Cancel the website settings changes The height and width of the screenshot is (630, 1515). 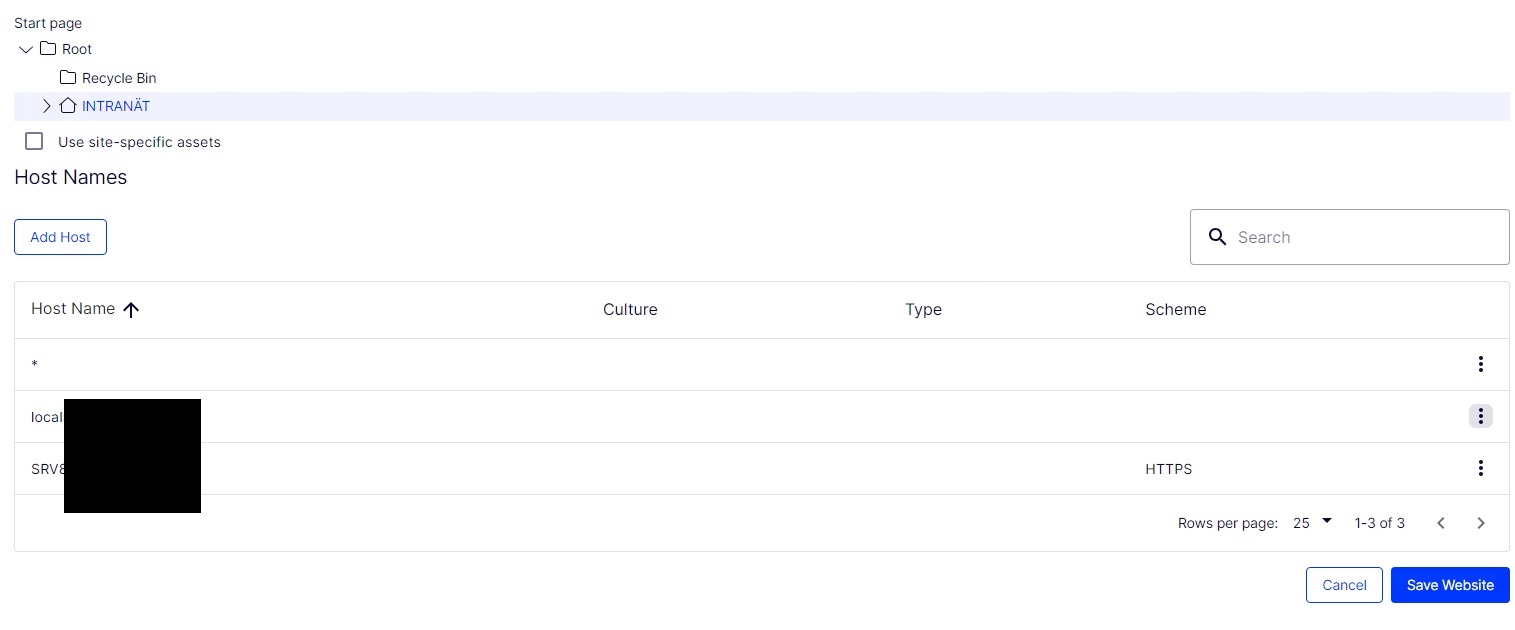[x=1343, y=585]
